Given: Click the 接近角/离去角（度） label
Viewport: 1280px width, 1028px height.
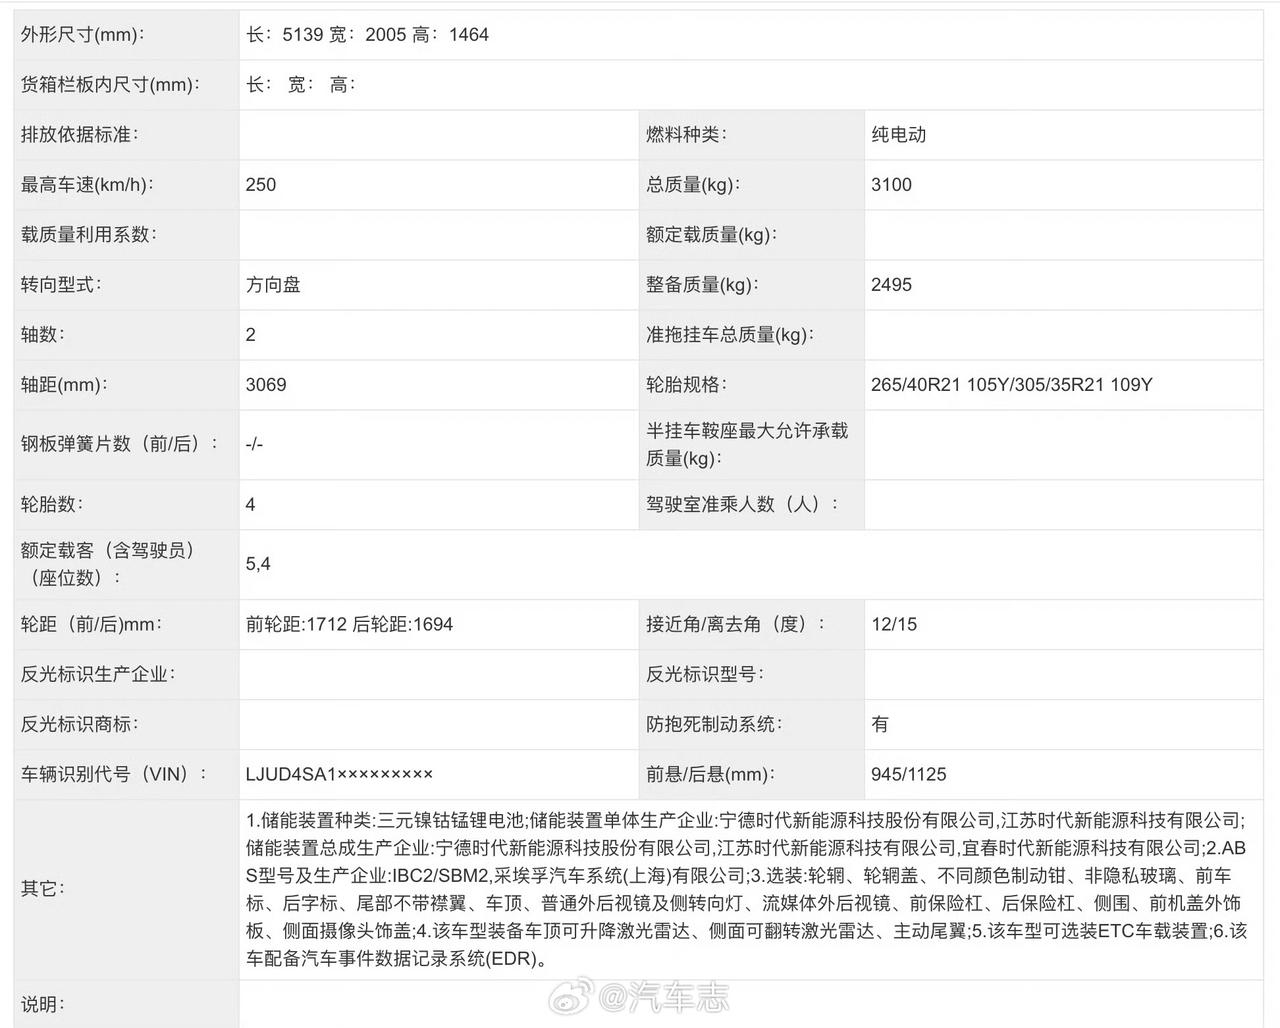Looking at the screenshot, I should 736,624.
